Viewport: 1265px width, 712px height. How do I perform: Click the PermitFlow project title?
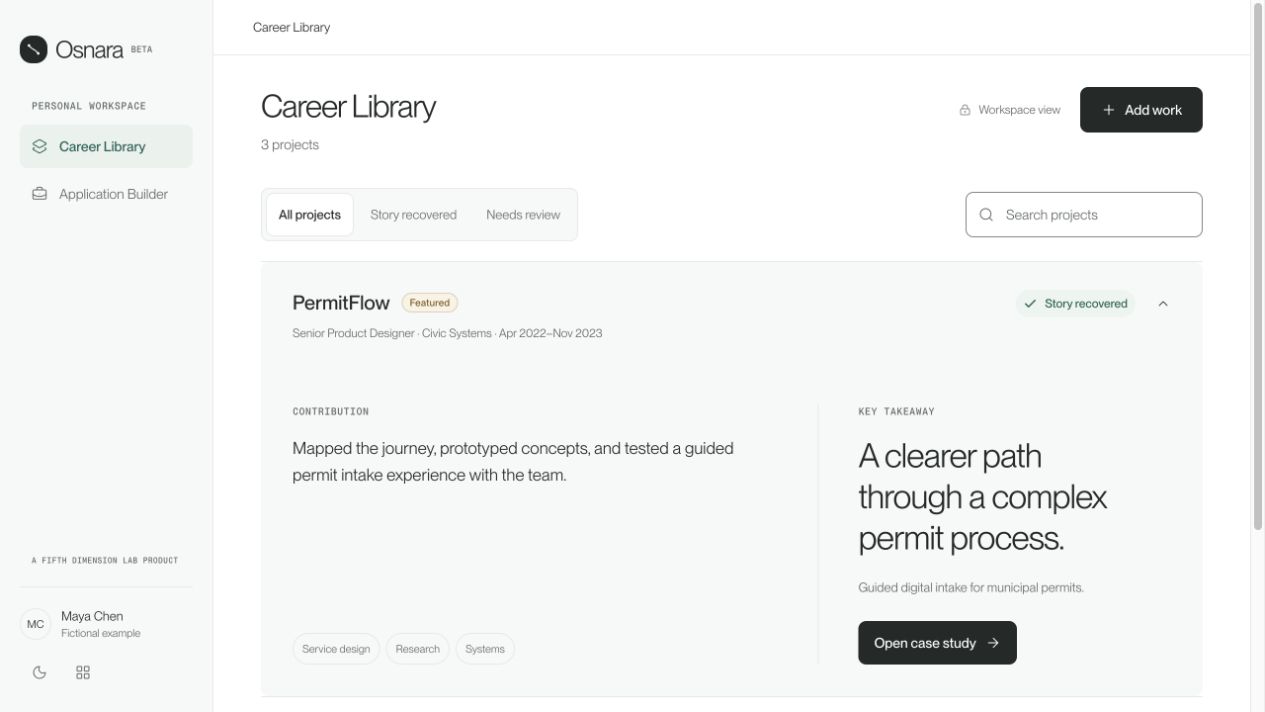pos(341,303)
